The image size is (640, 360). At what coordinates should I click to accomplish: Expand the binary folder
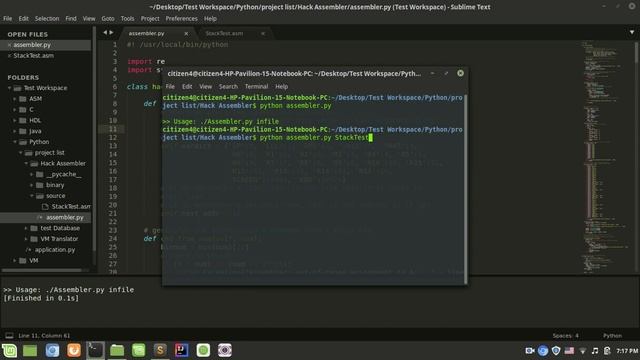pos(31,185)
